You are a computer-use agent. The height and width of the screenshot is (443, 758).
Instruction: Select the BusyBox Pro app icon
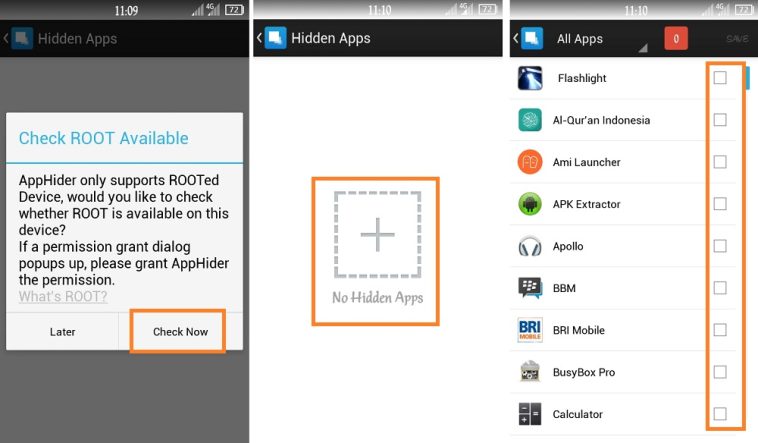pyautogui.click(x=530, y=372)
